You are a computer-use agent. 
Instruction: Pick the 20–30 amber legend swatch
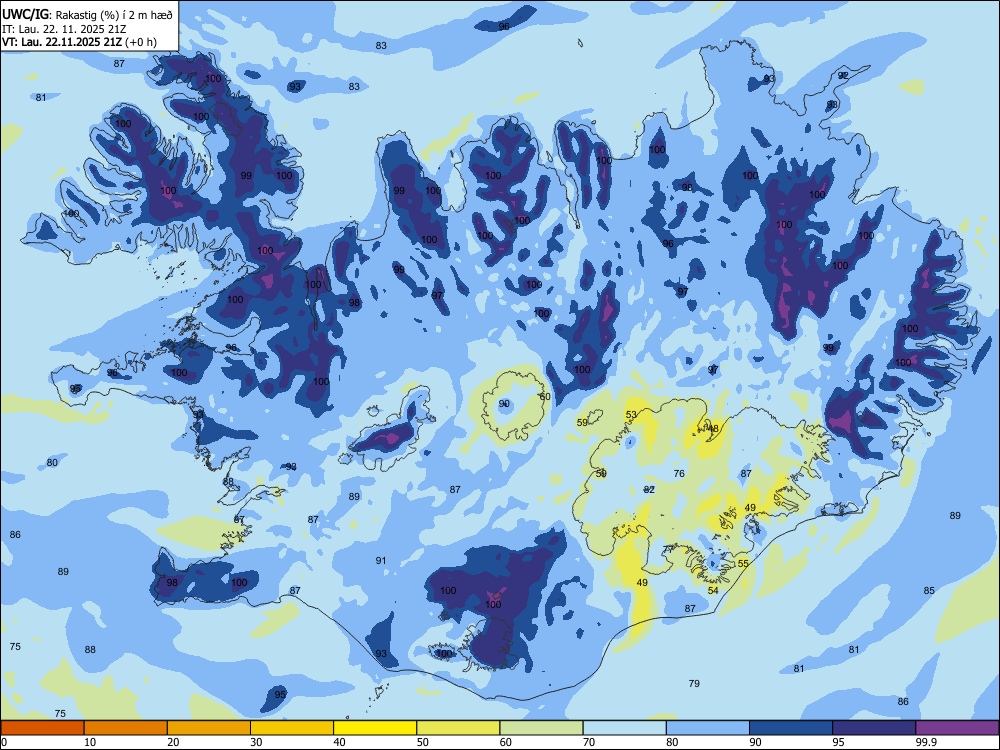[209, 728]
